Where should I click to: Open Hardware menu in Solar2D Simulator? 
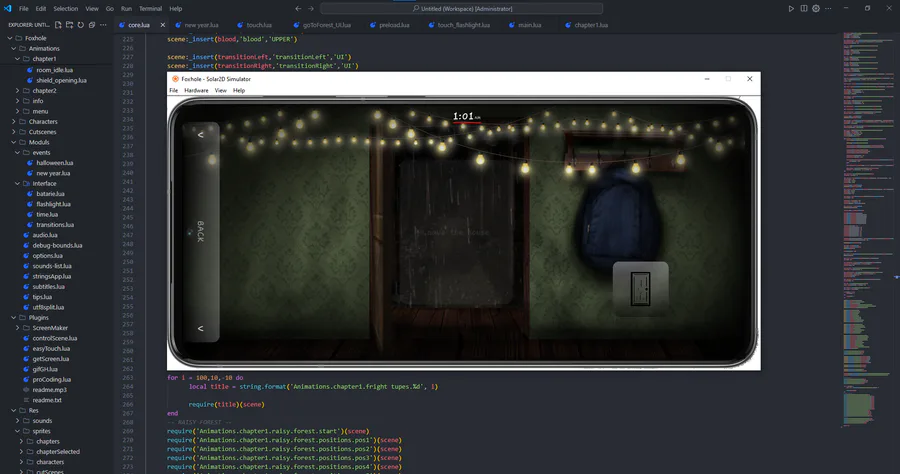pos(196,91)
